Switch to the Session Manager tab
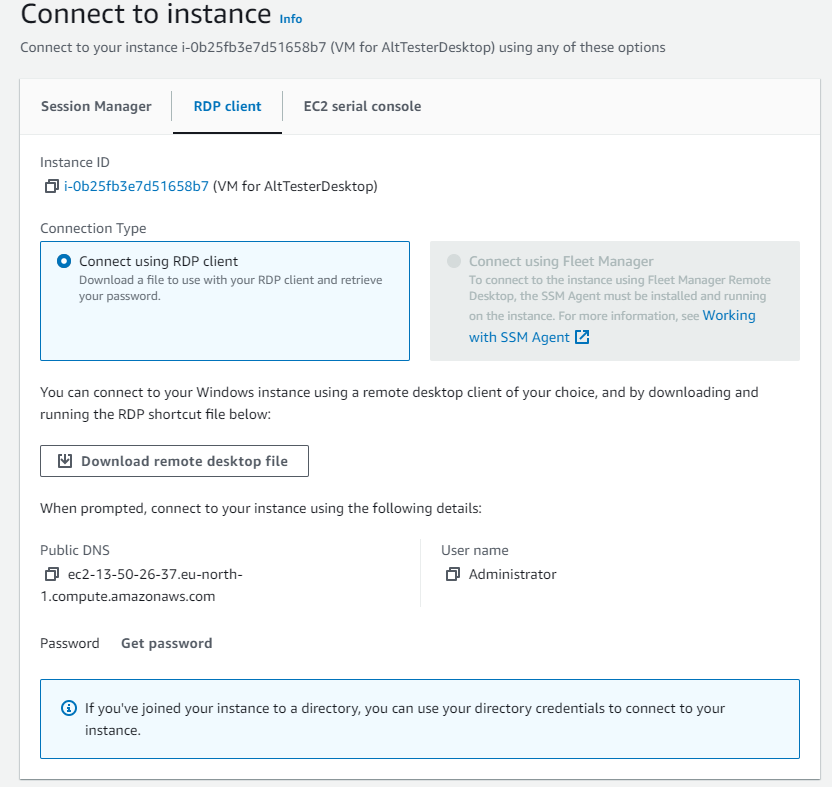The height and width of the screenshot is (787, 832). (x=96, y=106)
